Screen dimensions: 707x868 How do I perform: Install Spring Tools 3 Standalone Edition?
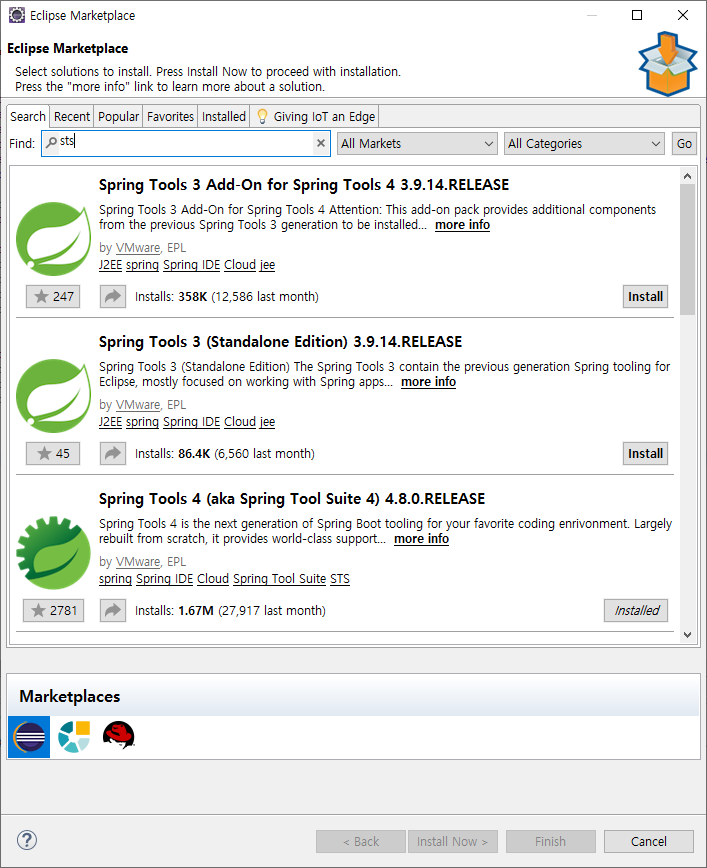click(x=645, y=453)
